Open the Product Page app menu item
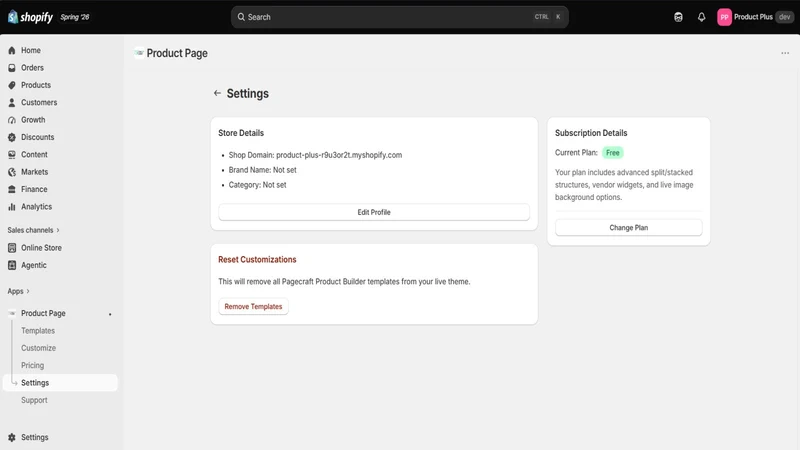800x450 pixels. click(43, 313)
